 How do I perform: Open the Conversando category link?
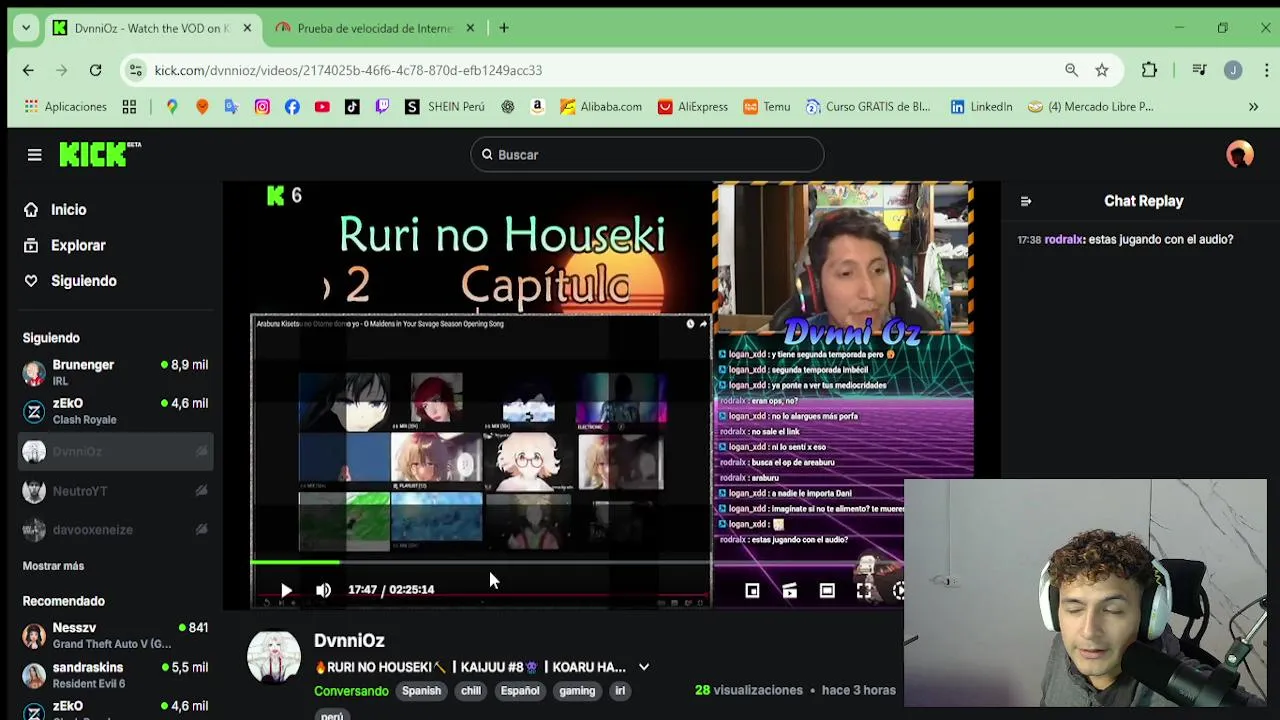coord(351,691)
